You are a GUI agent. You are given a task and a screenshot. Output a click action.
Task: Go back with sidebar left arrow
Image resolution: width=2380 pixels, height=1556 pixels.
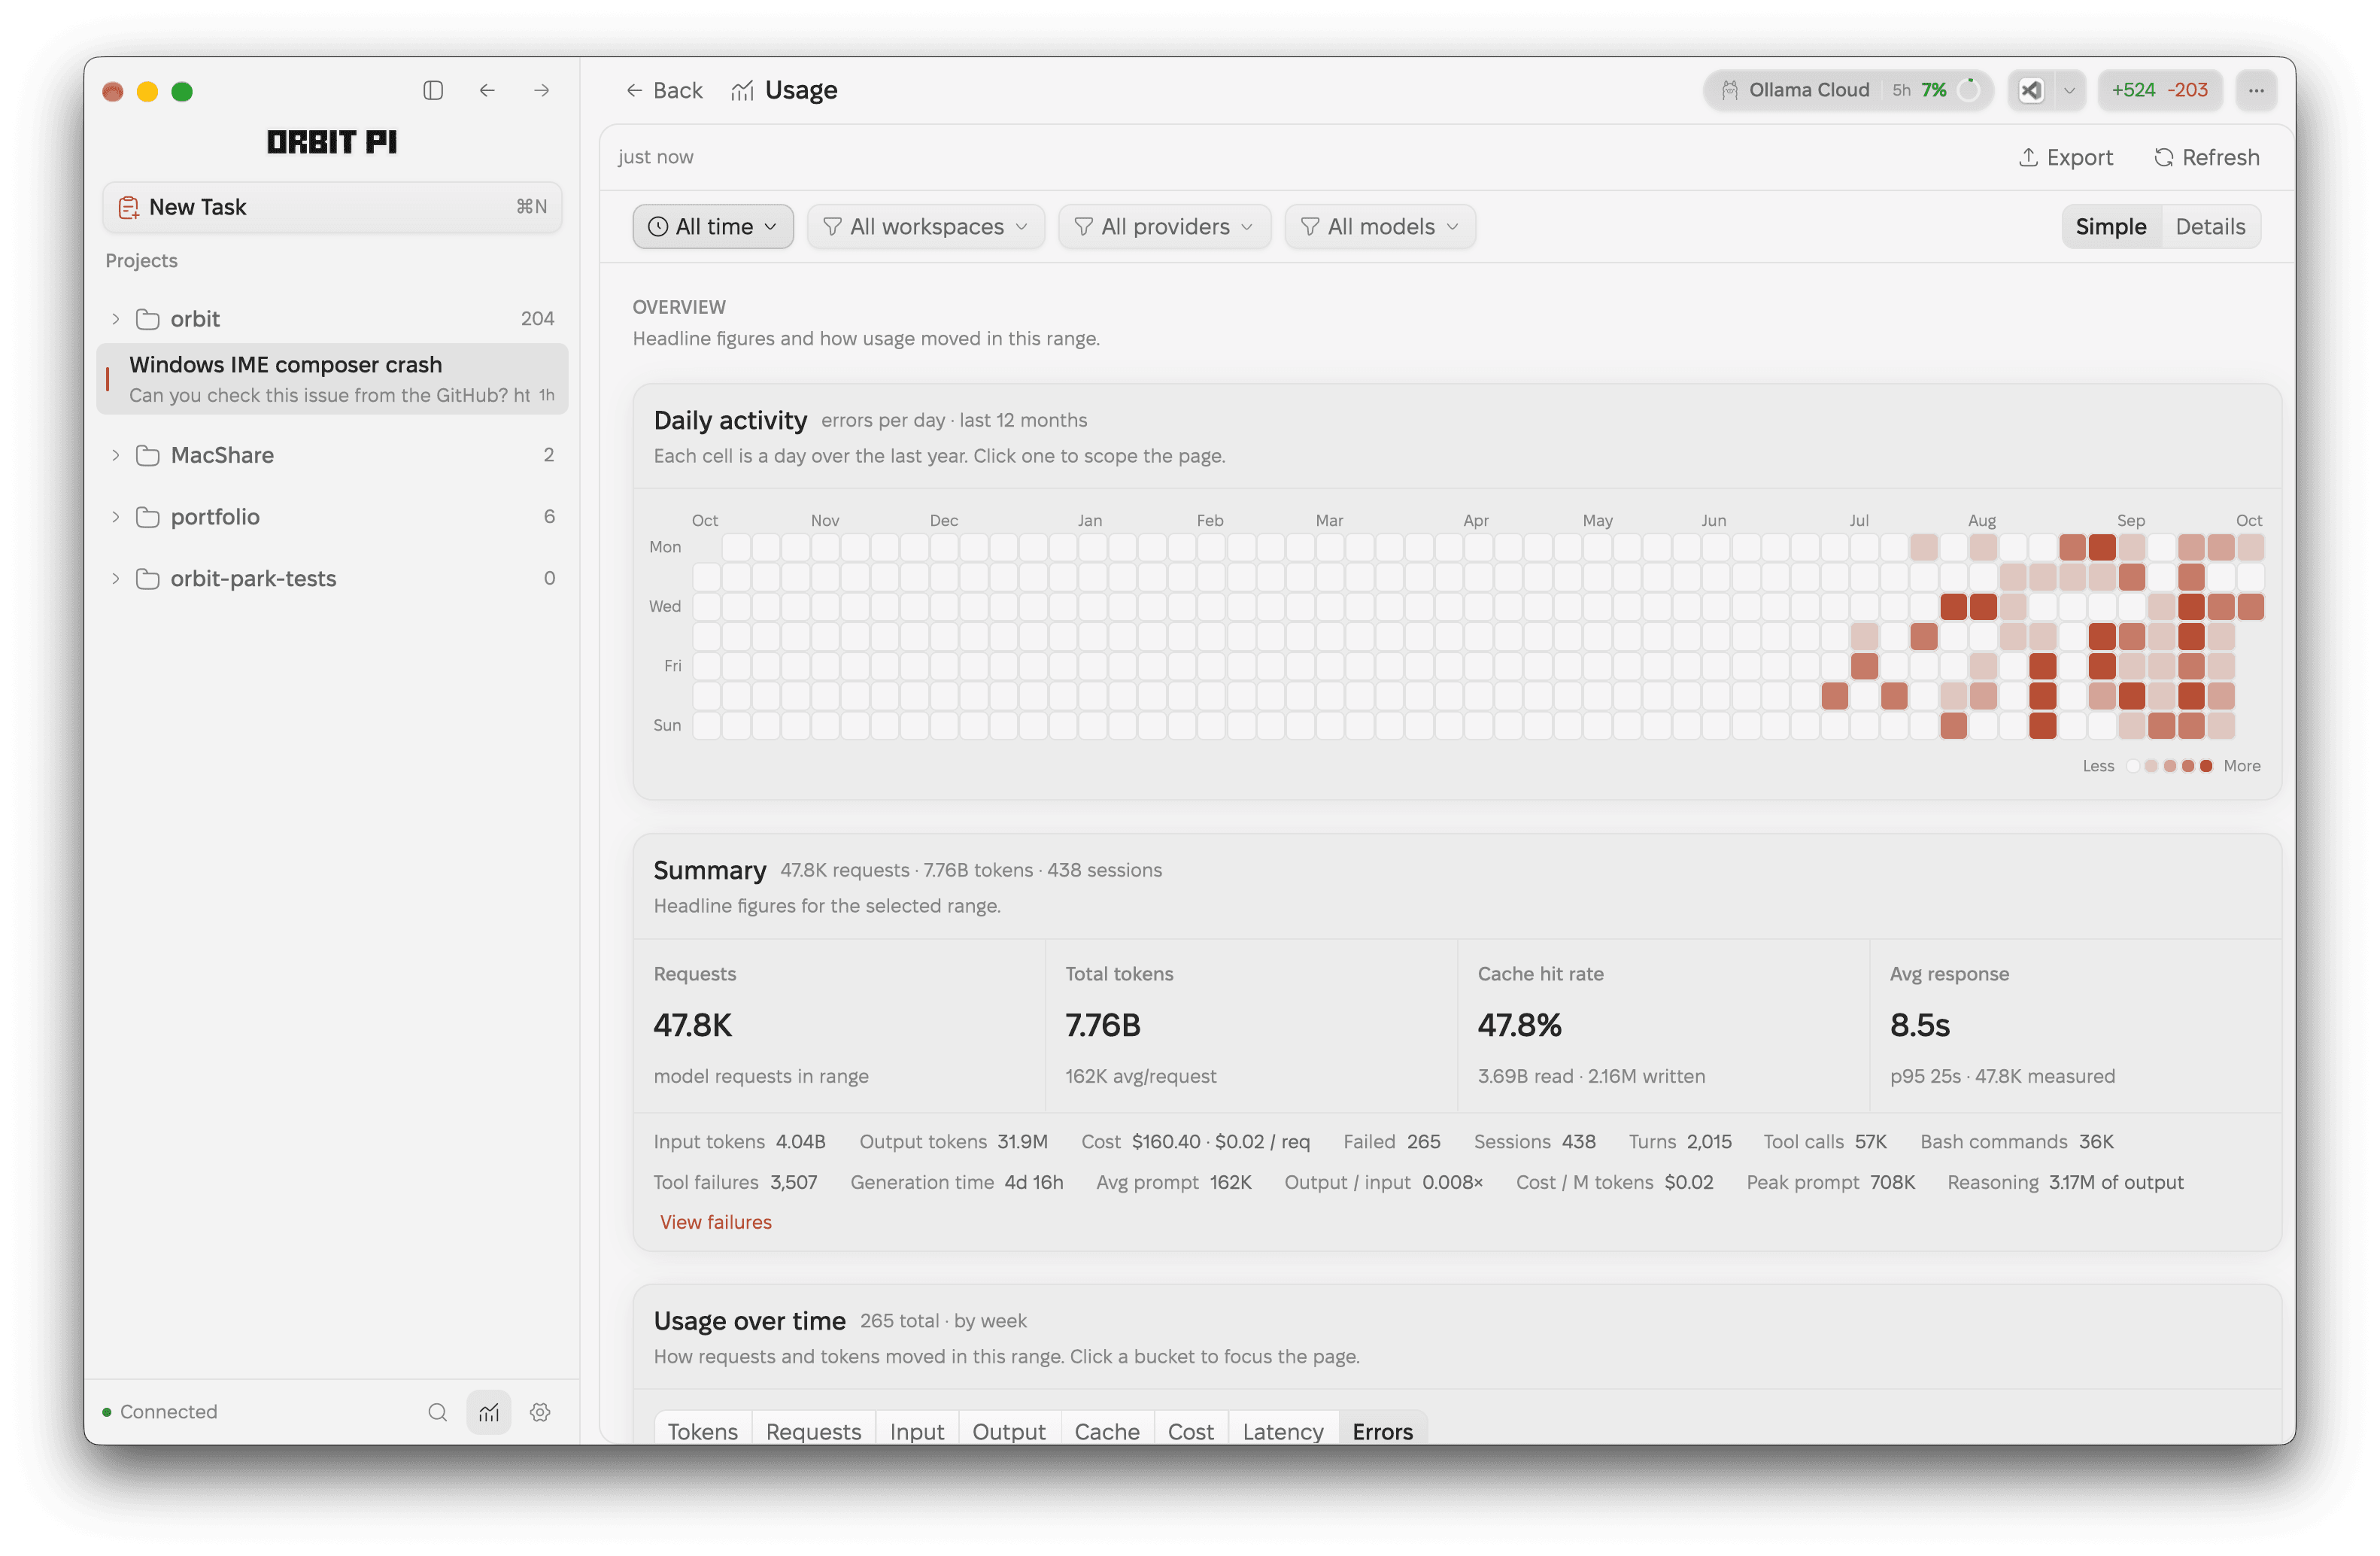tap(487, 90)
